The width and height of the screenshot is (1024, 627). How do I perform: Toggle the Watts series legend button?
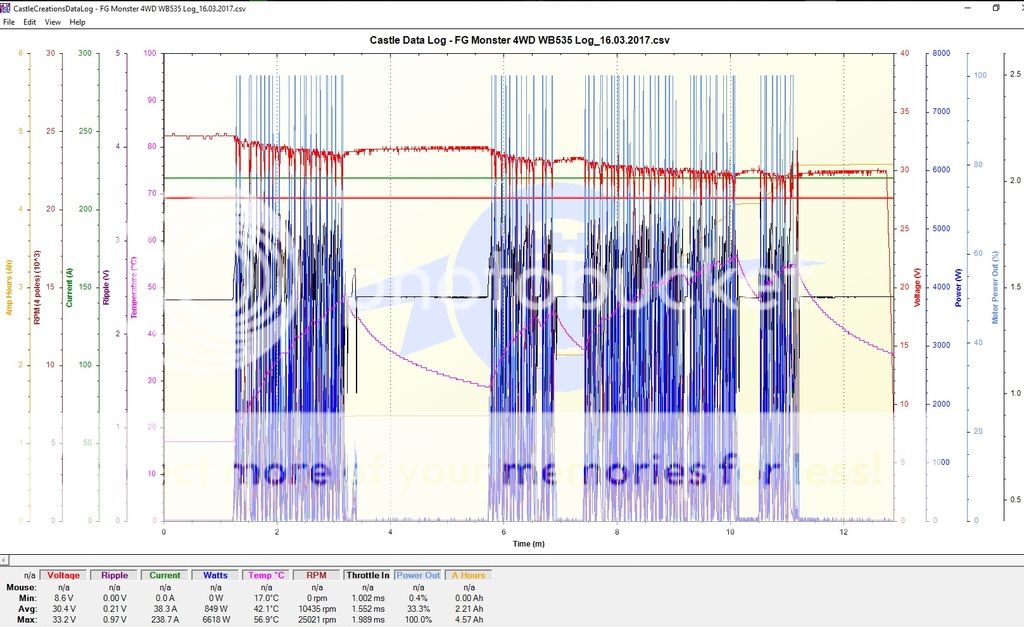point(215,575)
